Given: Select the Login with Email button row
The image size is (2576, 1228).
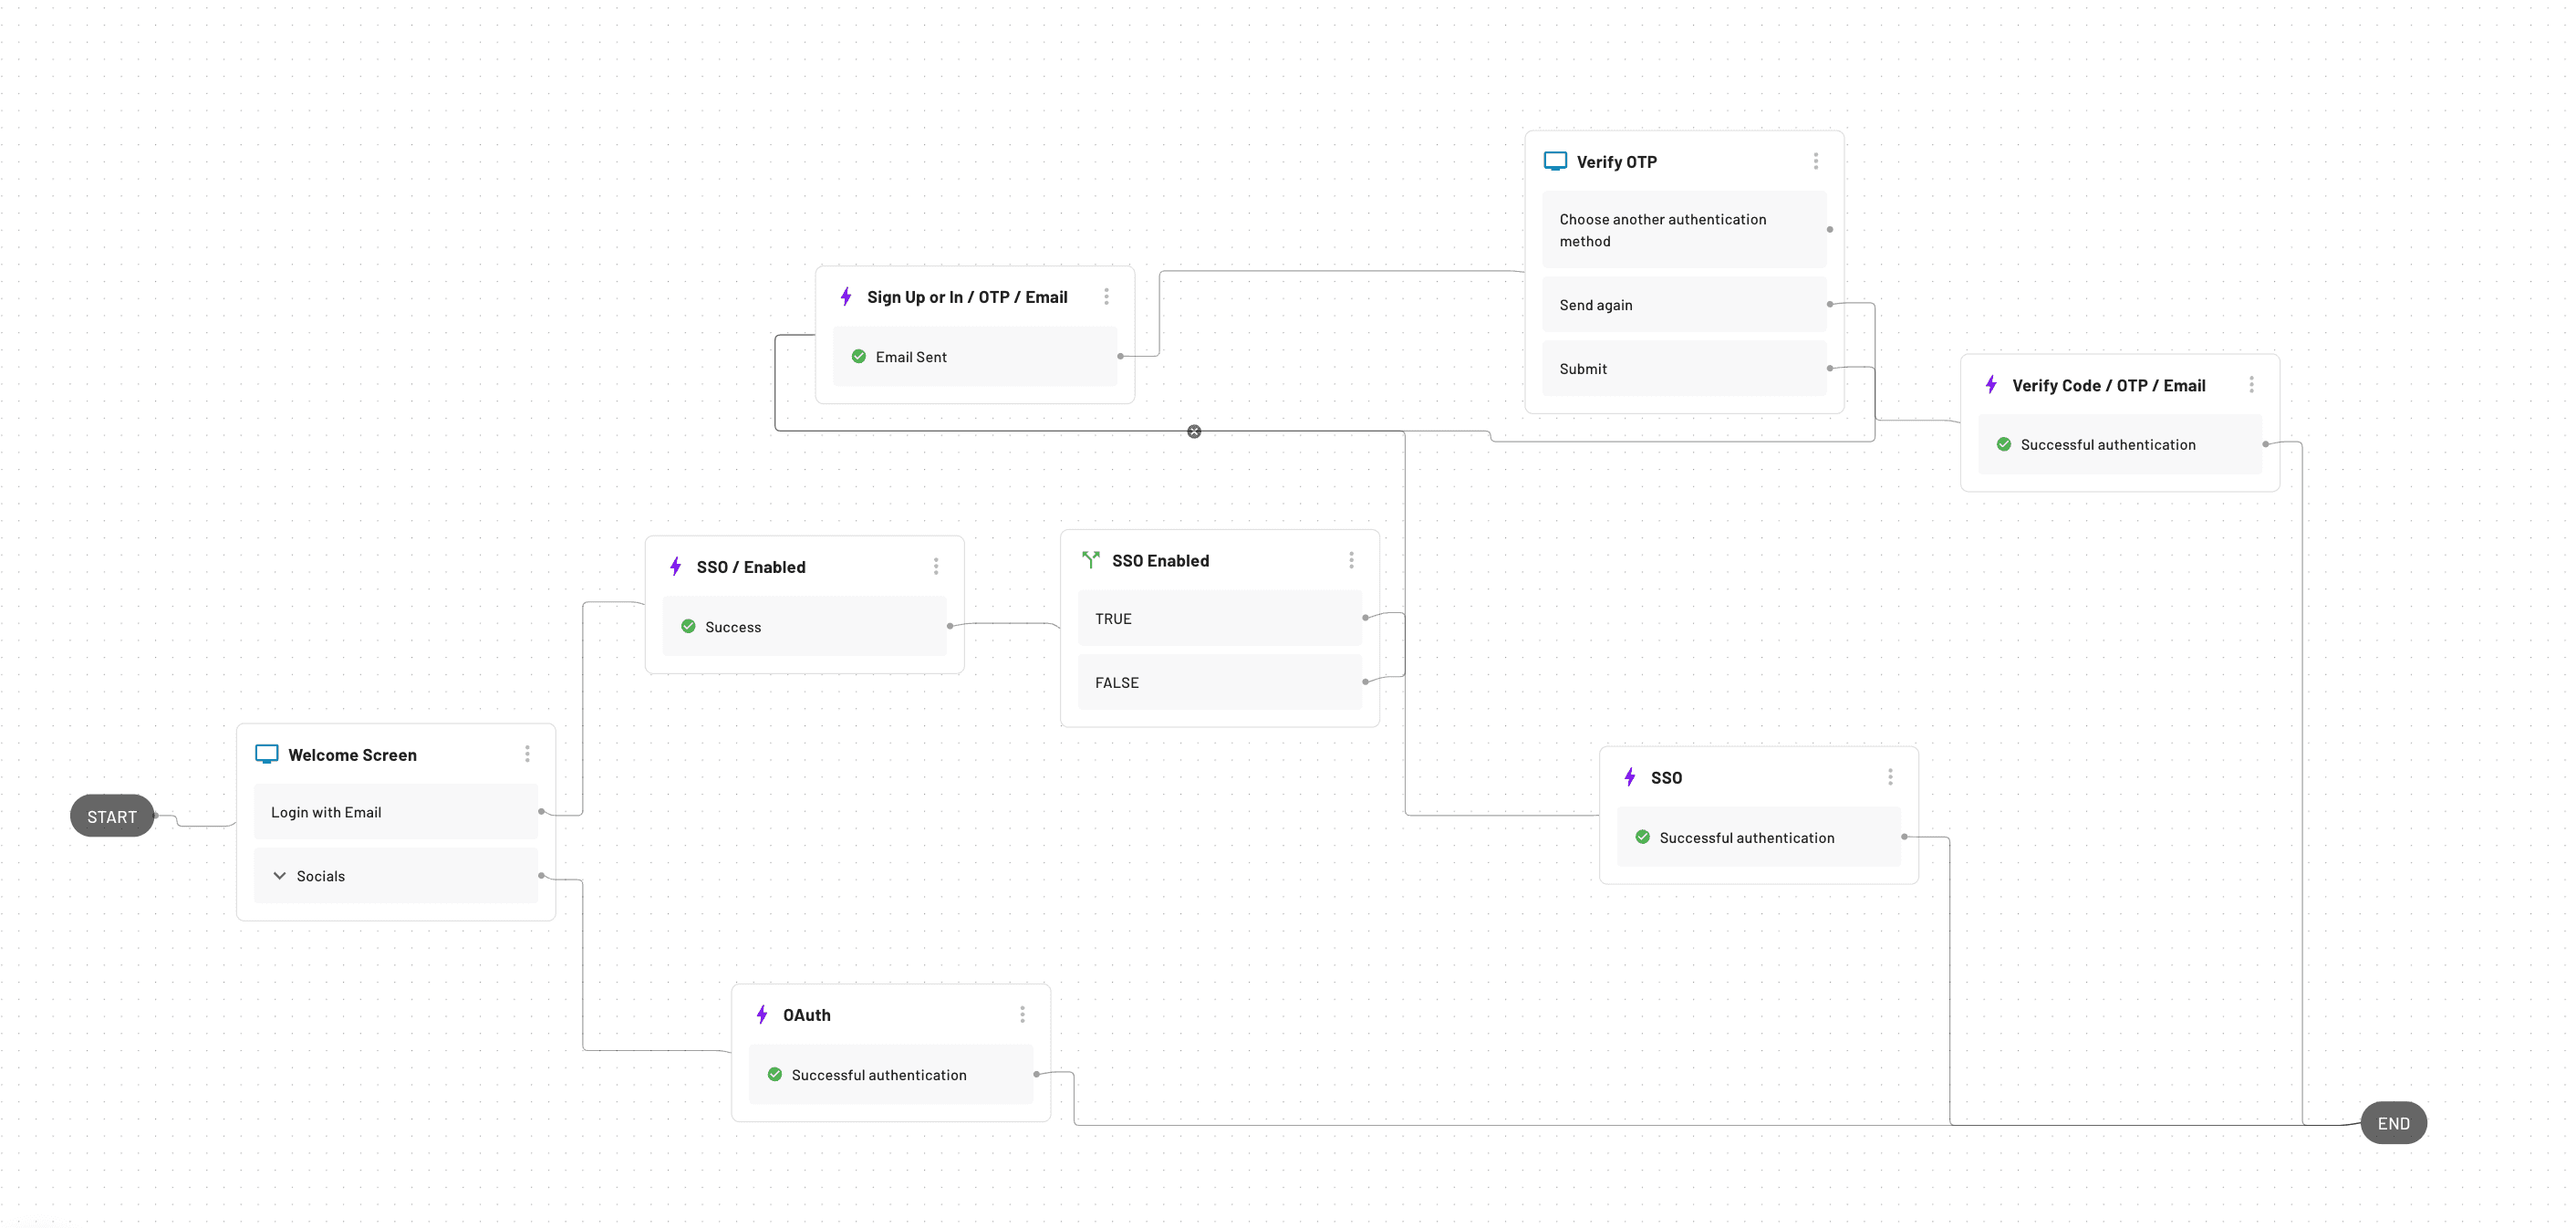Looking at the screenshot, I should click(395, 812).
